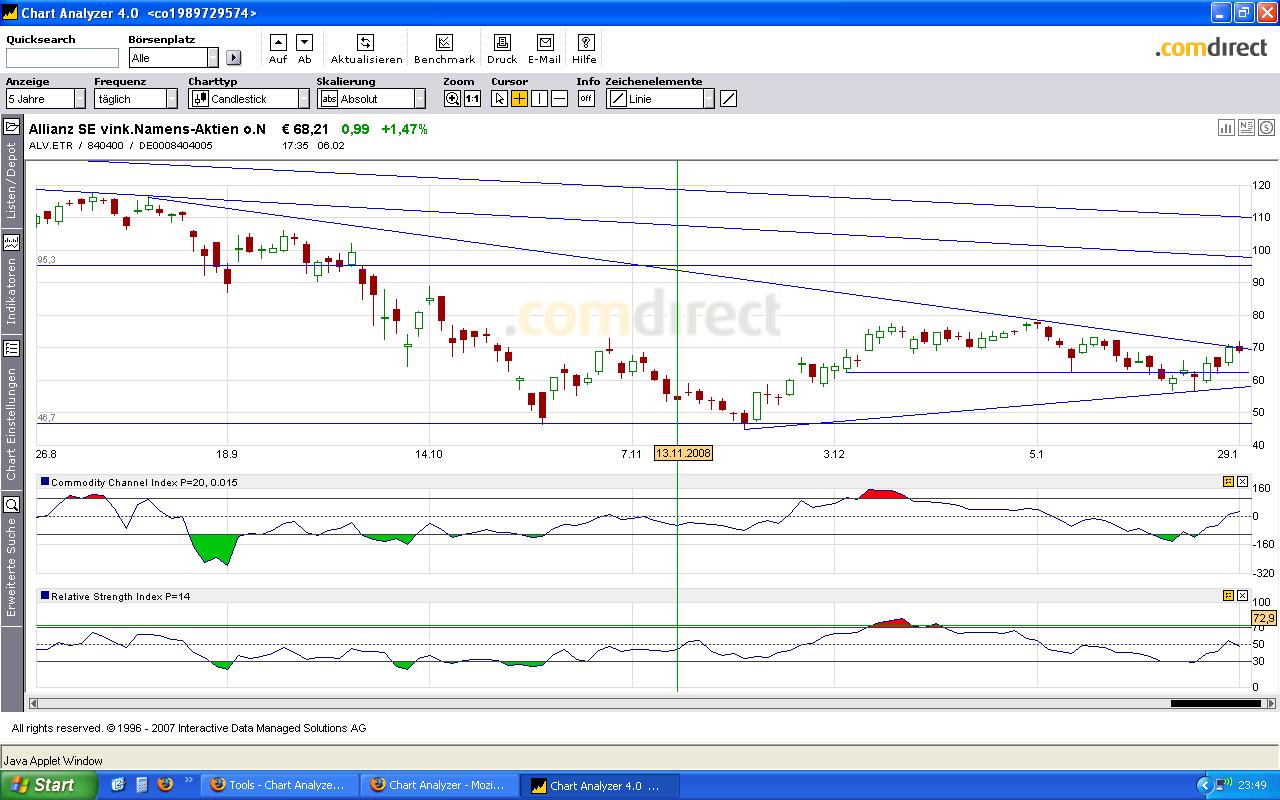Click the left arrow of chart scrollbar
Screen dimensions: 1280x800
pyautogui.click(x=34, y=703)
